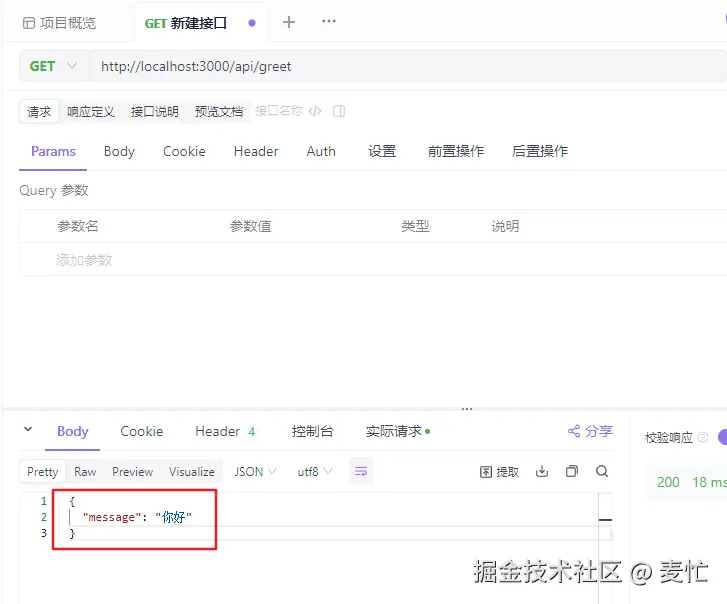This screenshot has width=727, height=604.
Task: Select the response Body tab
Action: [x=72, y=431]
